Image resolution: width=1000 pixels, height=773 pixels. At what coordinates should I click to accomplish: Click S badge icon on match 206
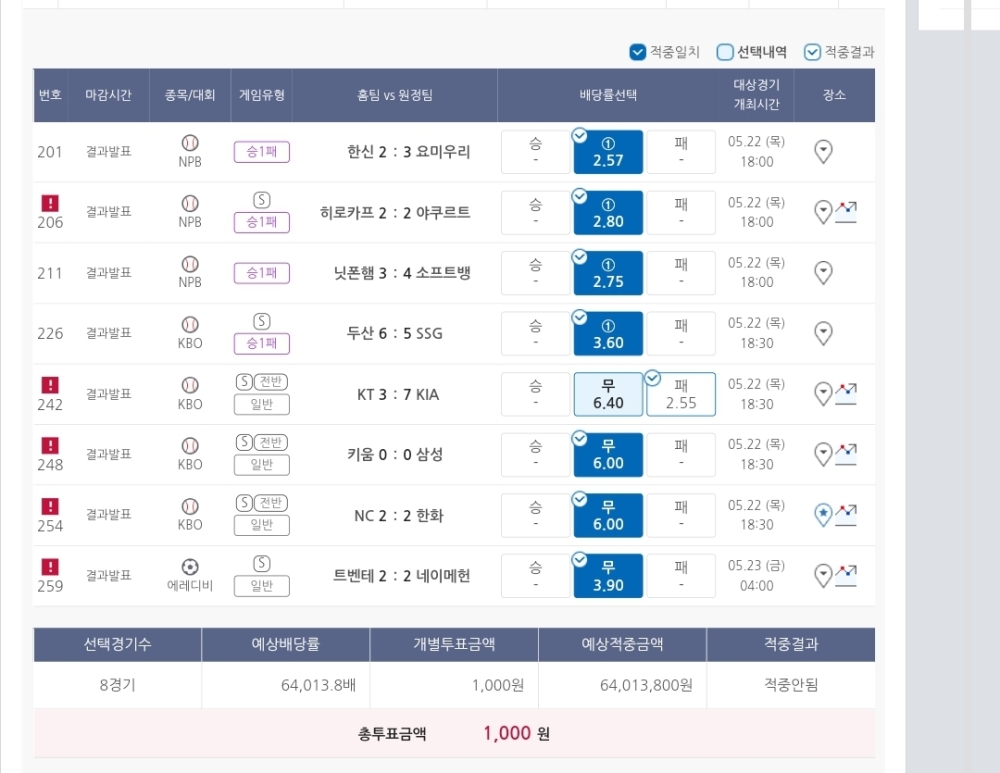tap(261, 200)
